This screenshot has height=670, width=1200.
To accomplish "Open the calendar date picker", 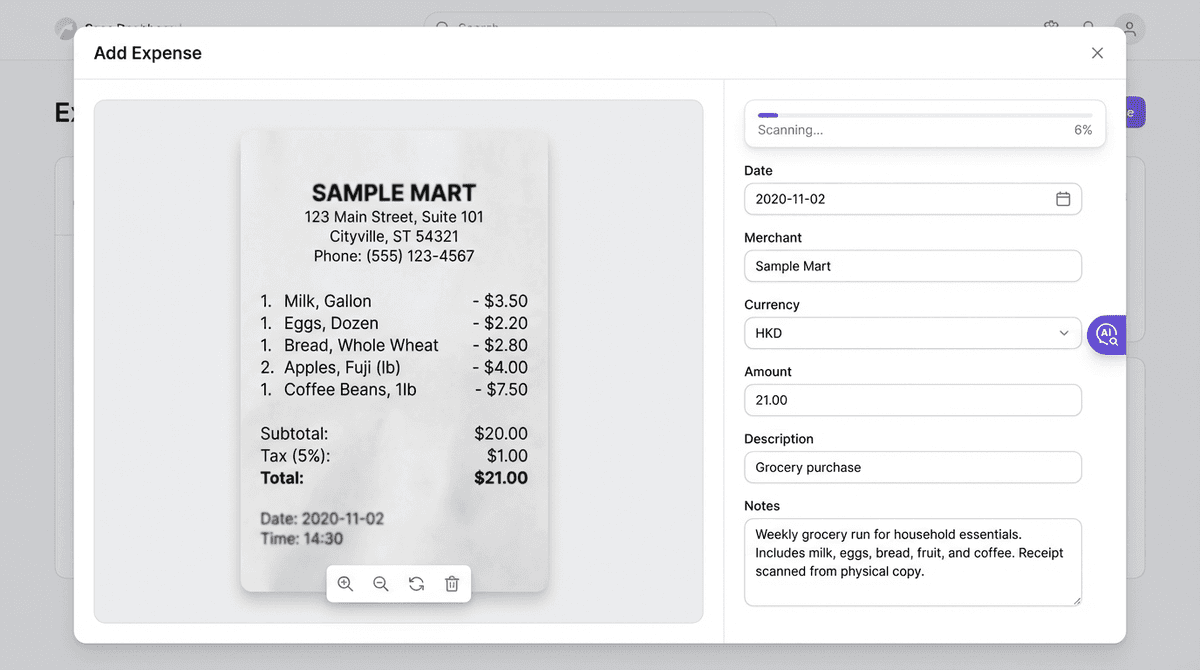I will pyautogui.click(x=1063, y=199).
